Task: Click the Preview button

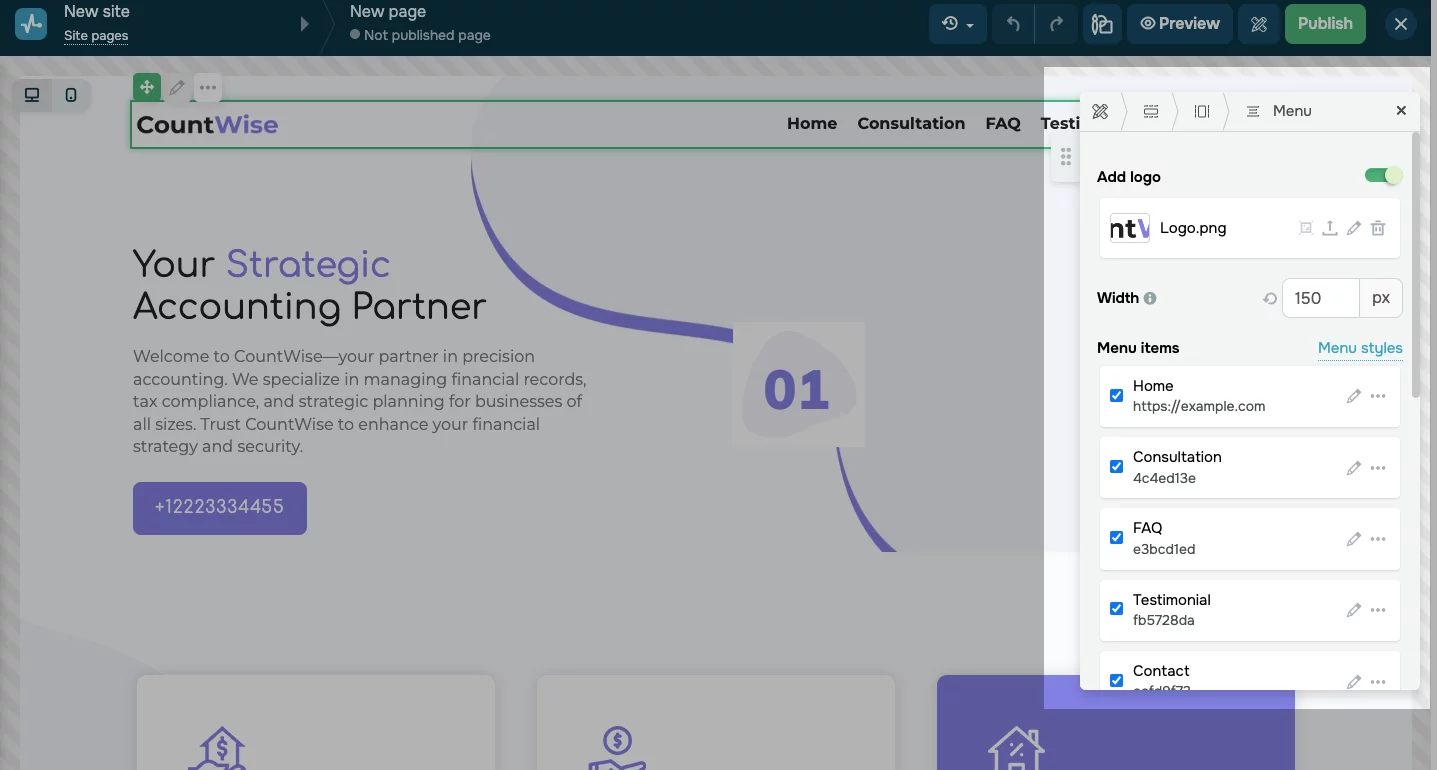Action: (x=1180, y=24)
